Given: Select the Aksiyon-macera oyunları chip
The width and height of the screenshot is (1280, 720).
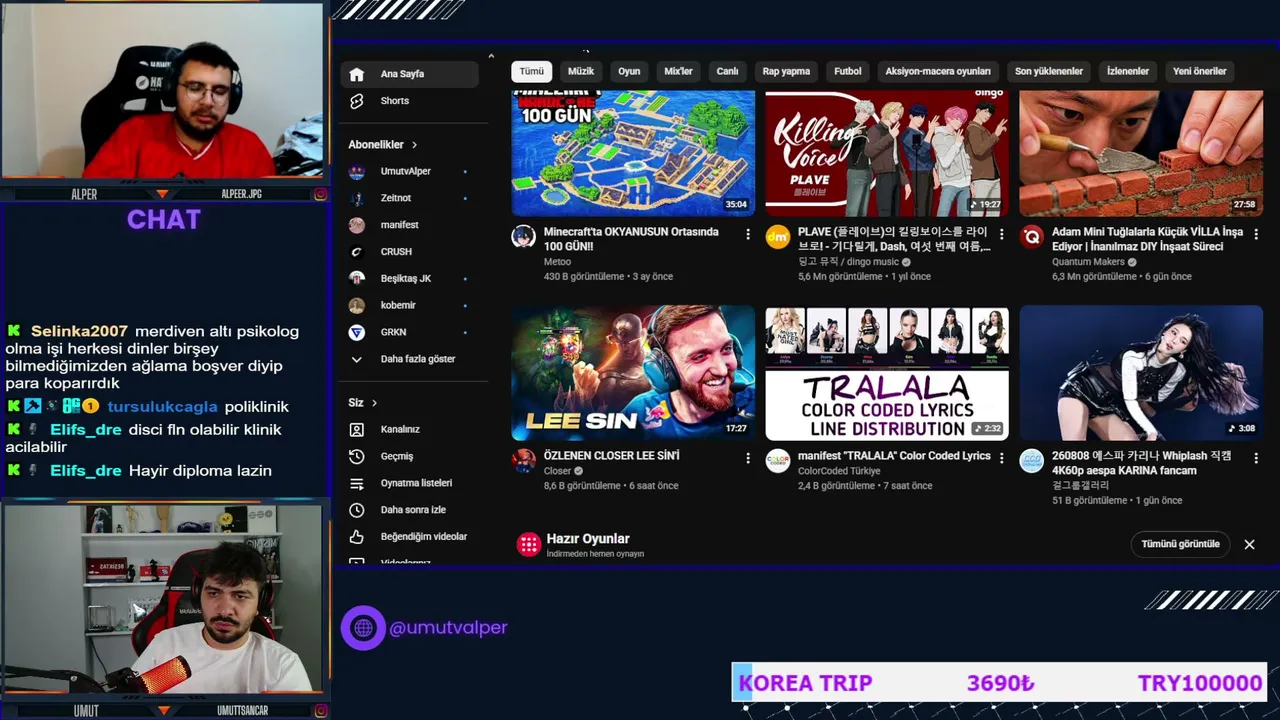Looking at the screenshot, I should click(938, 71).
